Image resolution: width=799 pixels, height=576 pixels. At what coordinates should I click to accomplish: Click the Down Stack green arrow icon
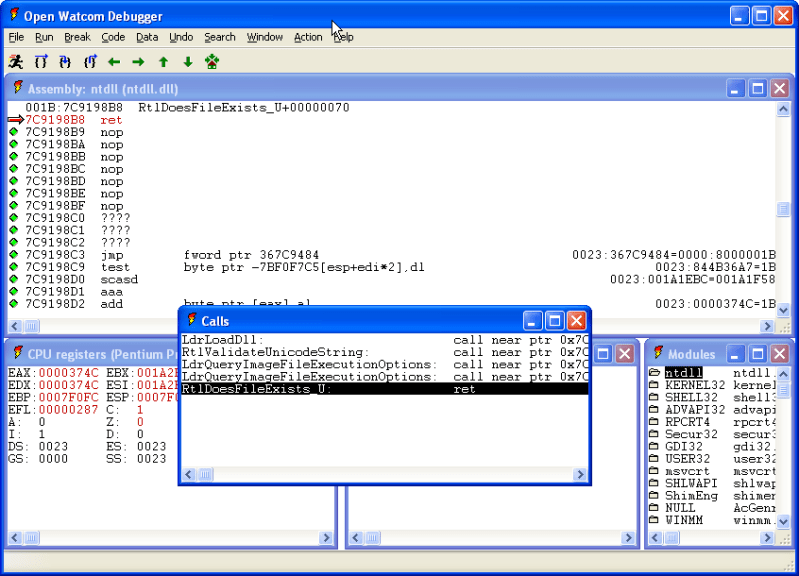tap(188, 62)
